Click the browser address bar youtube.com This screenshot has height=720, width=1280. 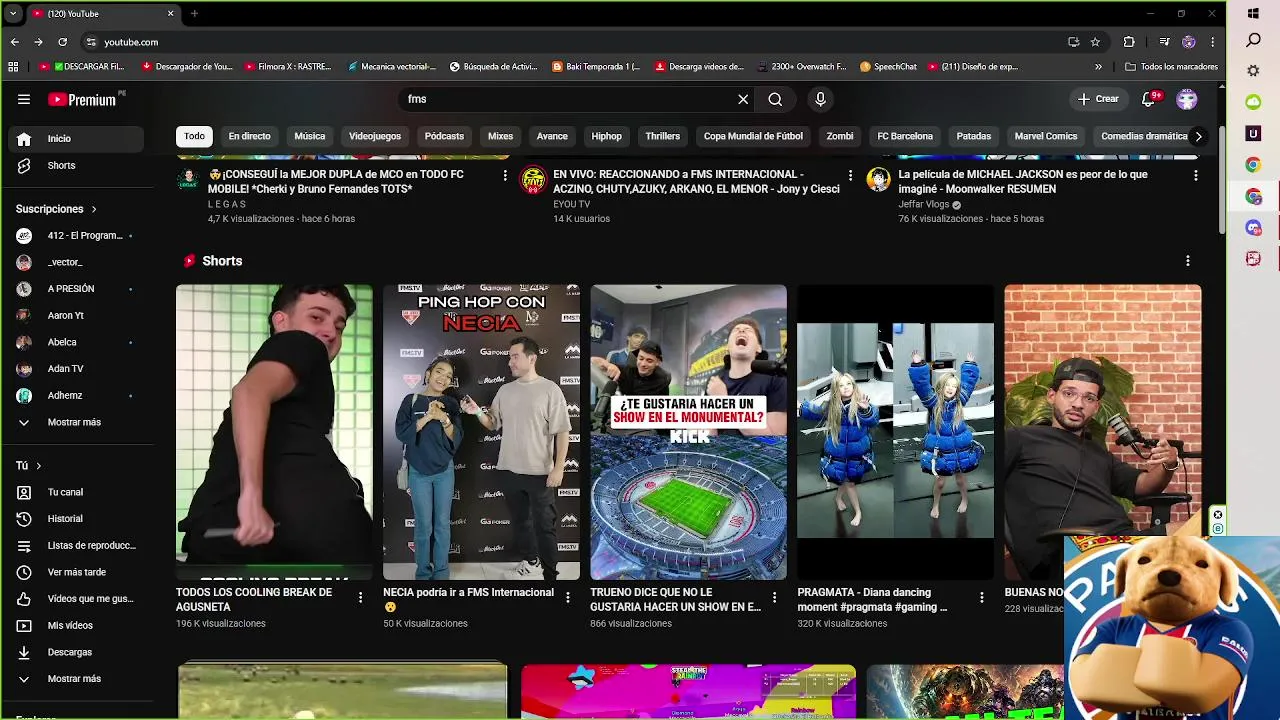[570, 42]
